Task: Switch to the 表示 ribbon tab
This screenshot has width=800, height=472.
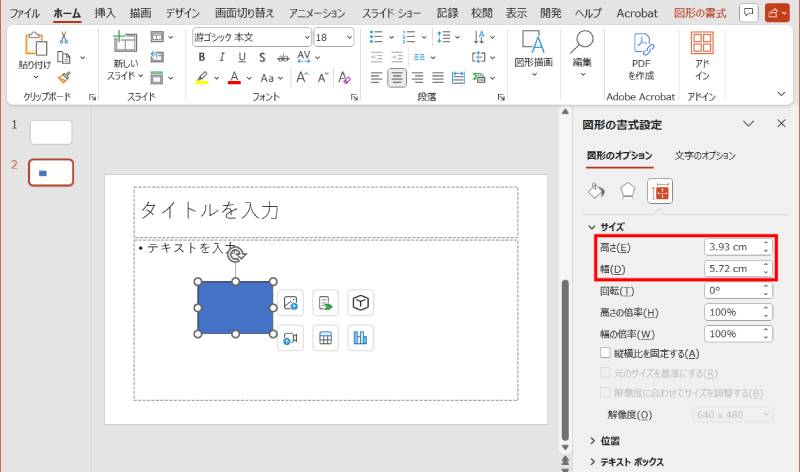Action: click(x=516, y=13)
